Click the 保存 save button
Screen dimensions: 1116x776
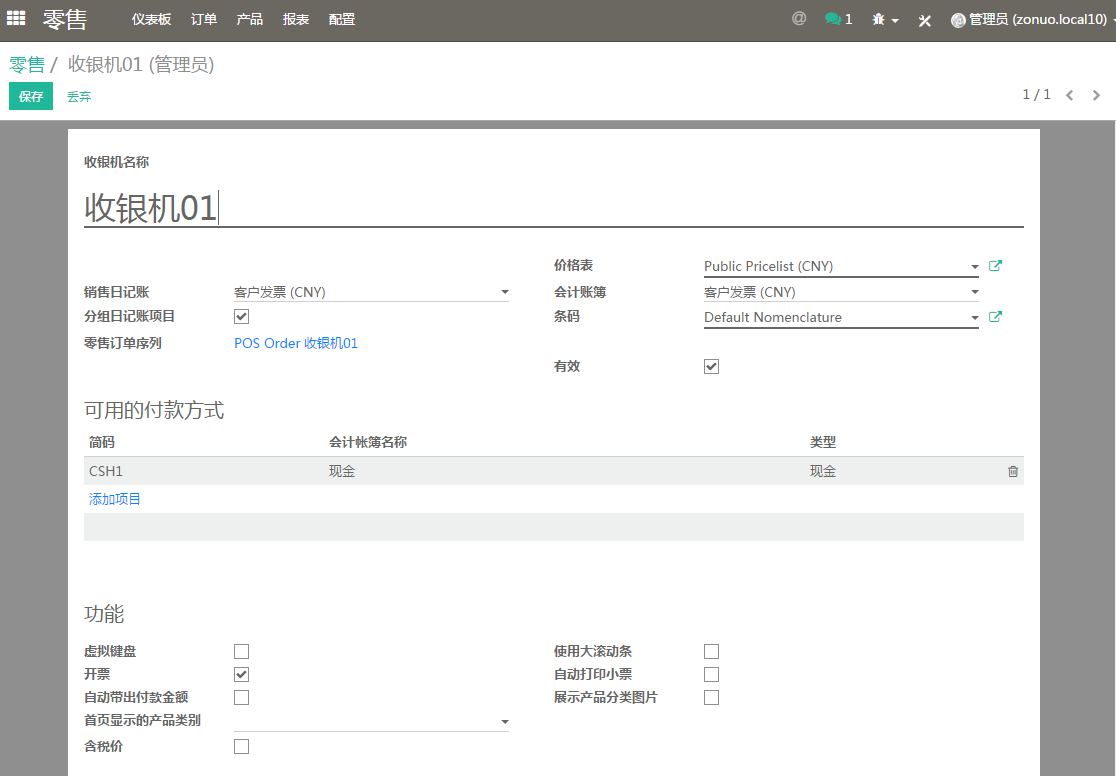[x=31, y=96]
